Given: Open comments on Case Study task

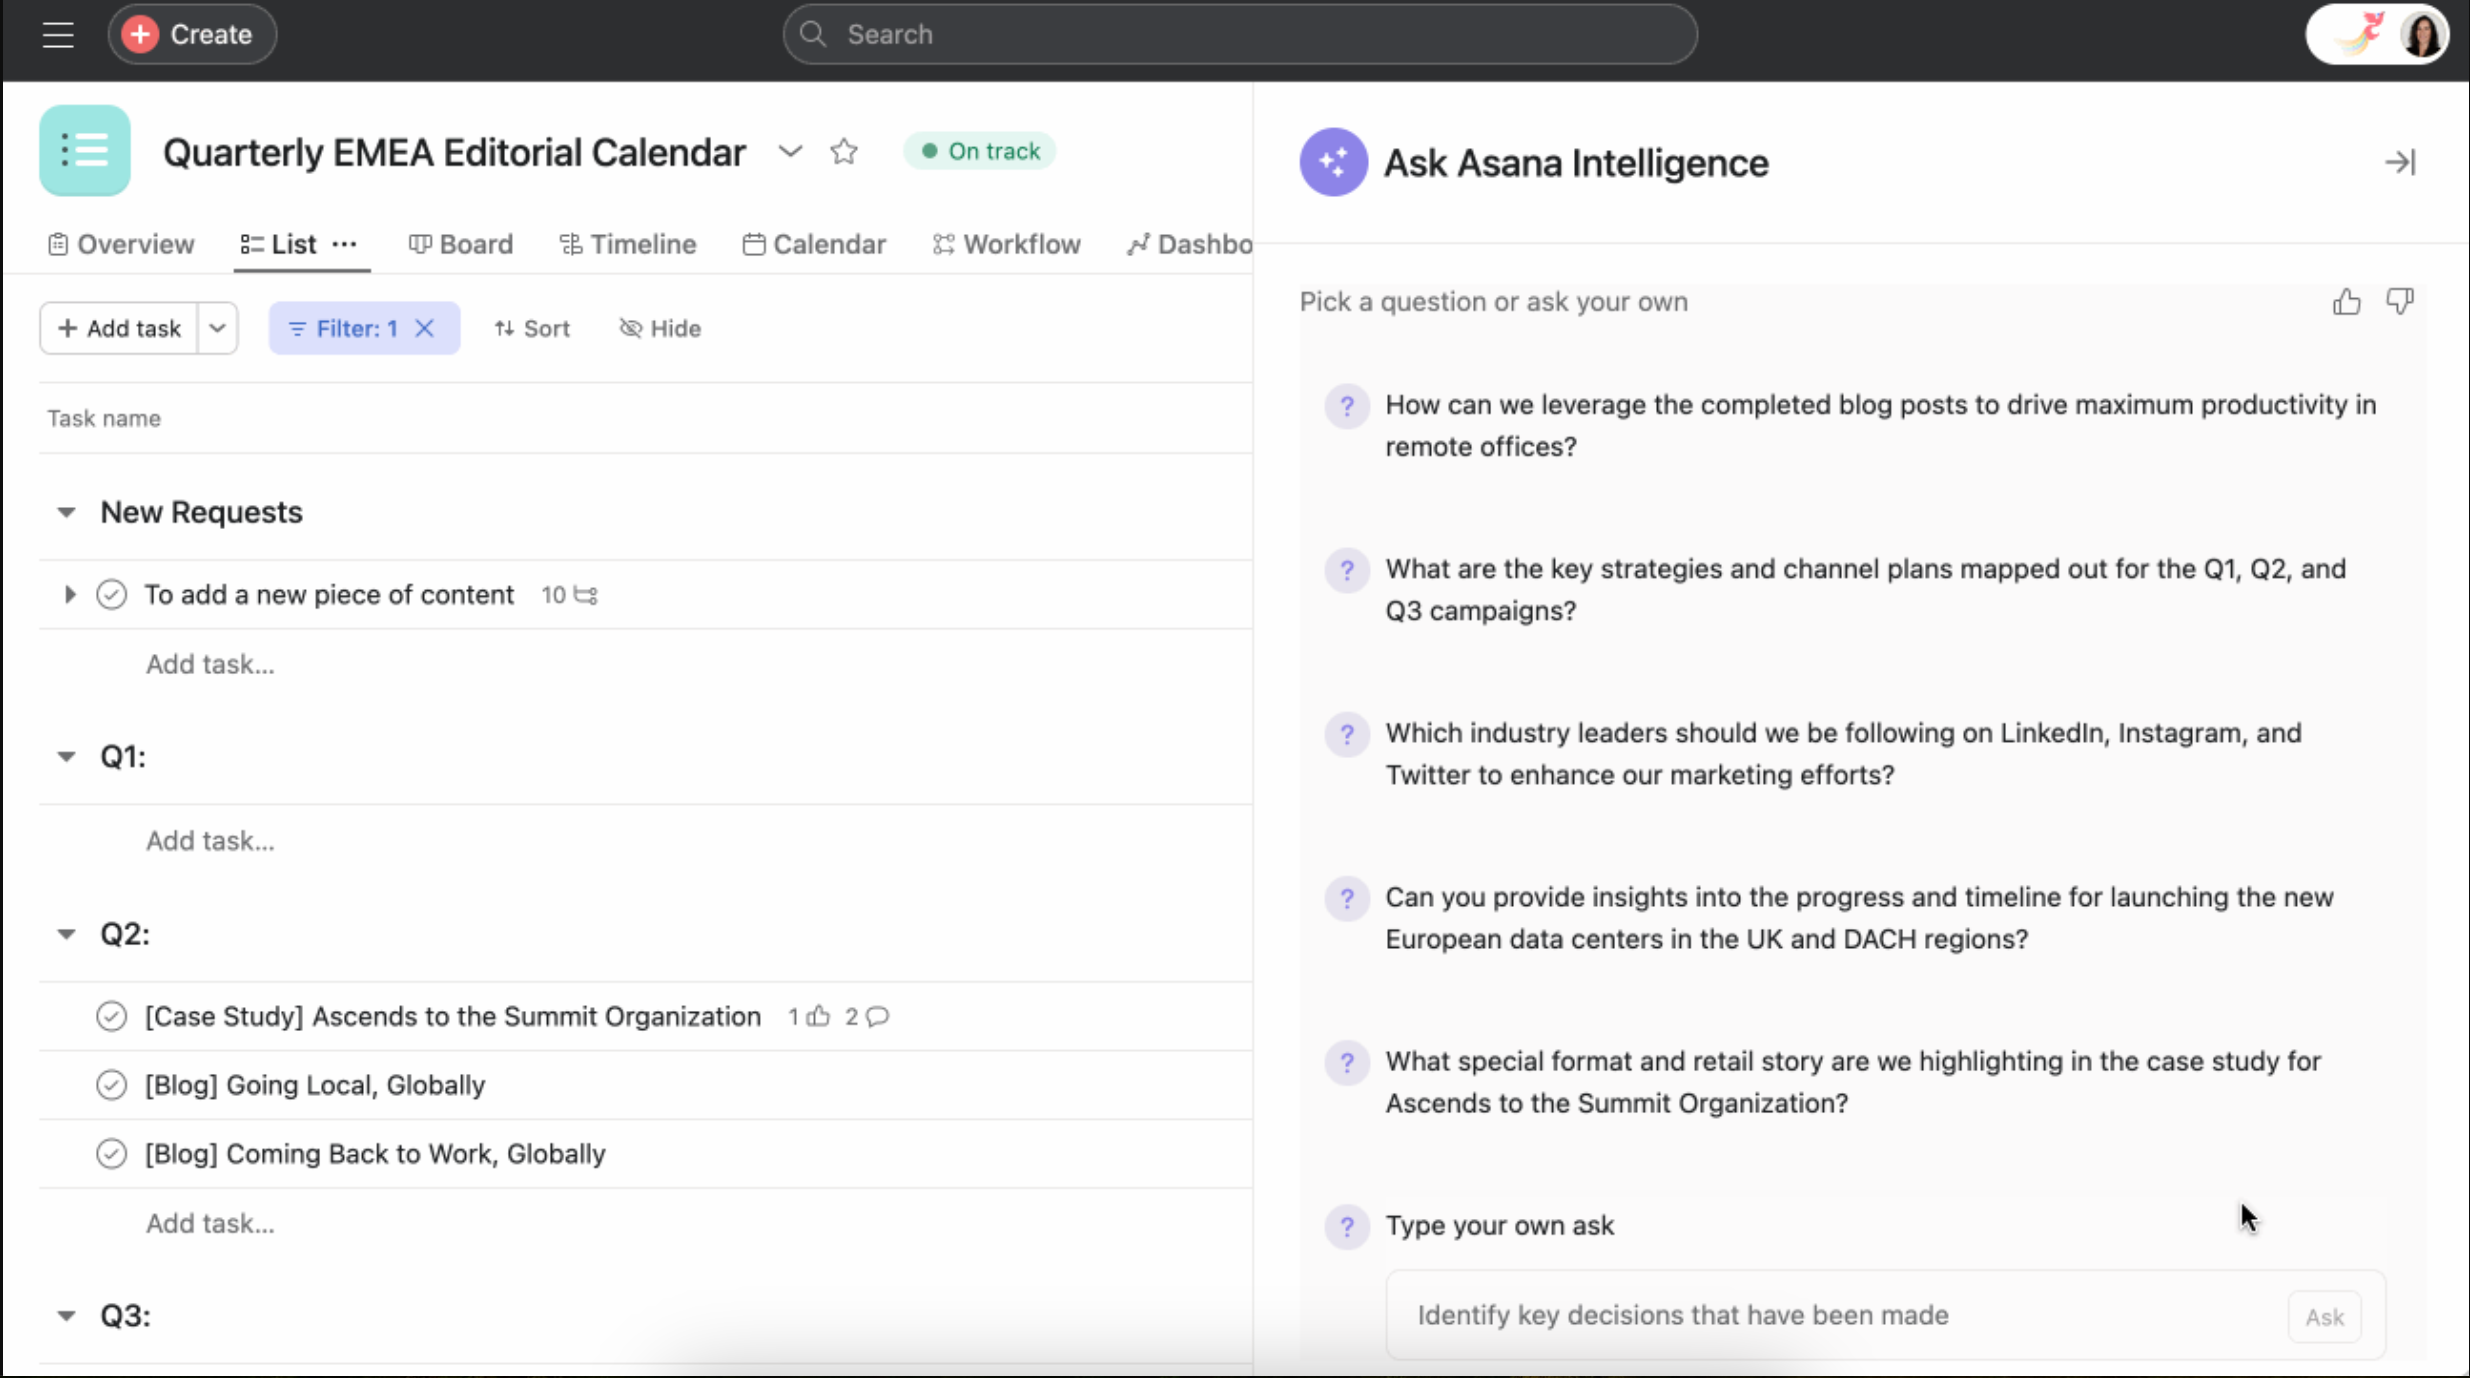Looking at the screenshot, I should coord(877,1017).
